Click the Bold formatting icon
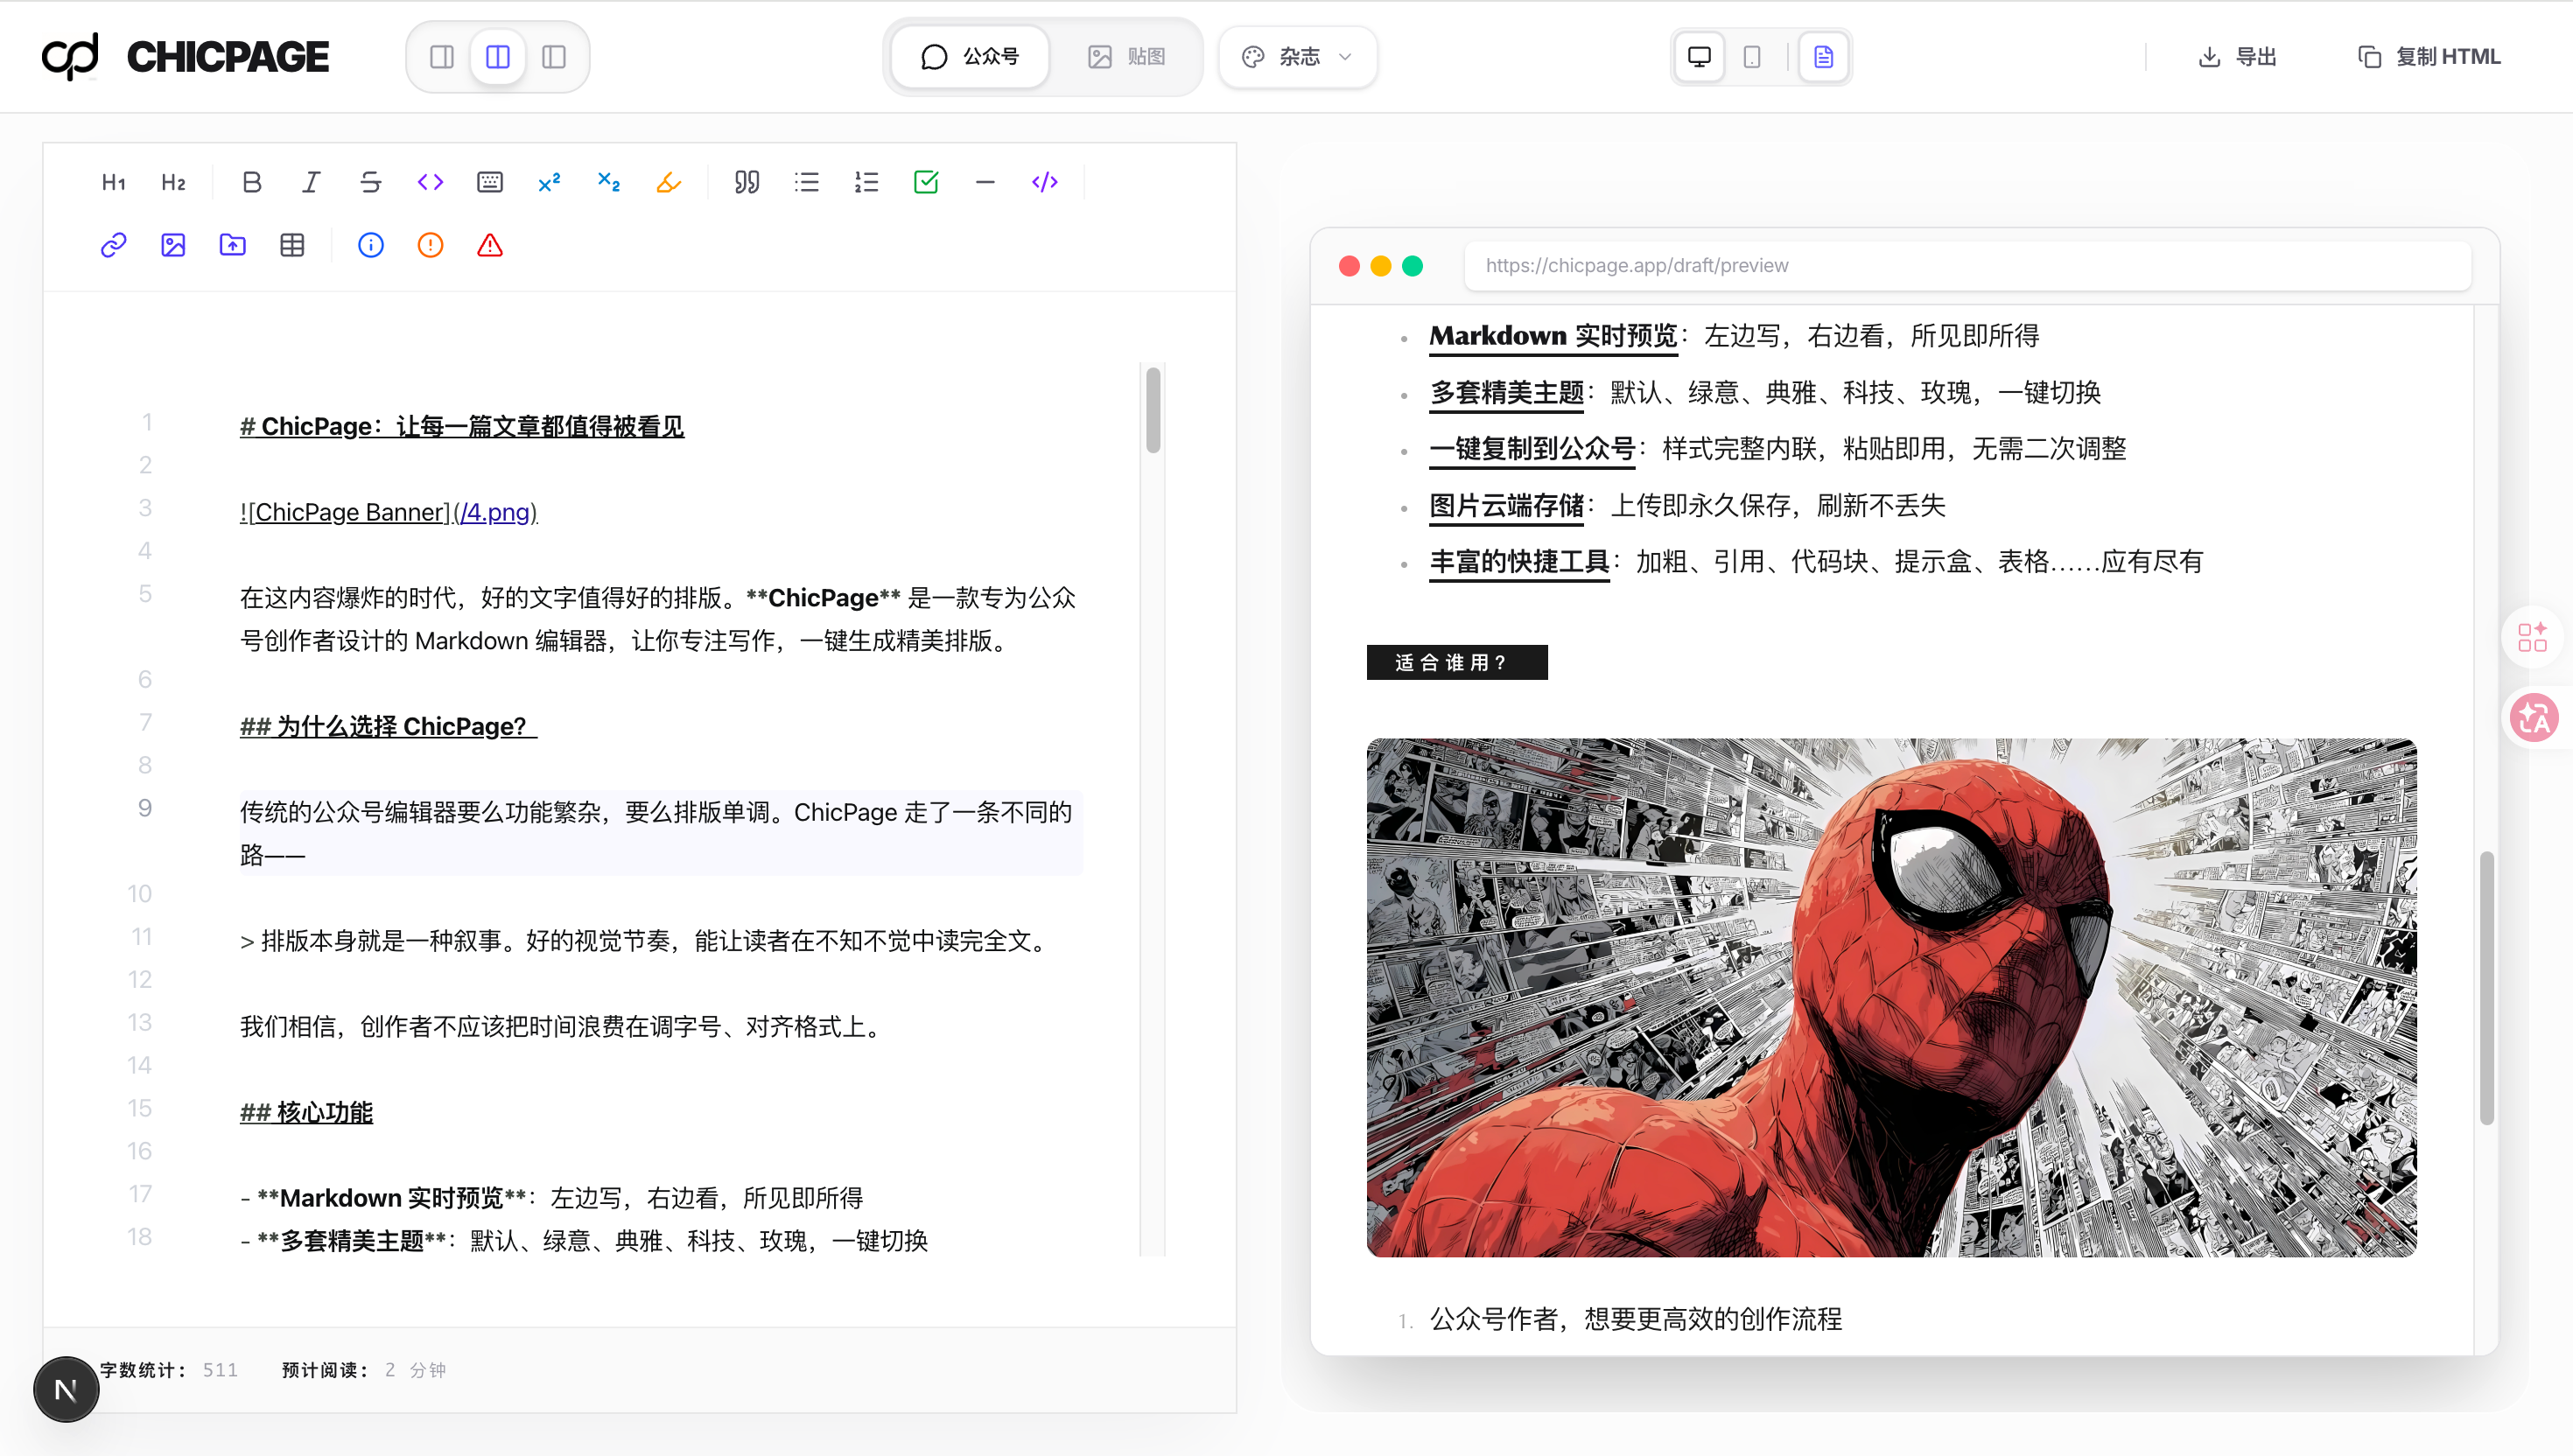 (x=251, y=182)
